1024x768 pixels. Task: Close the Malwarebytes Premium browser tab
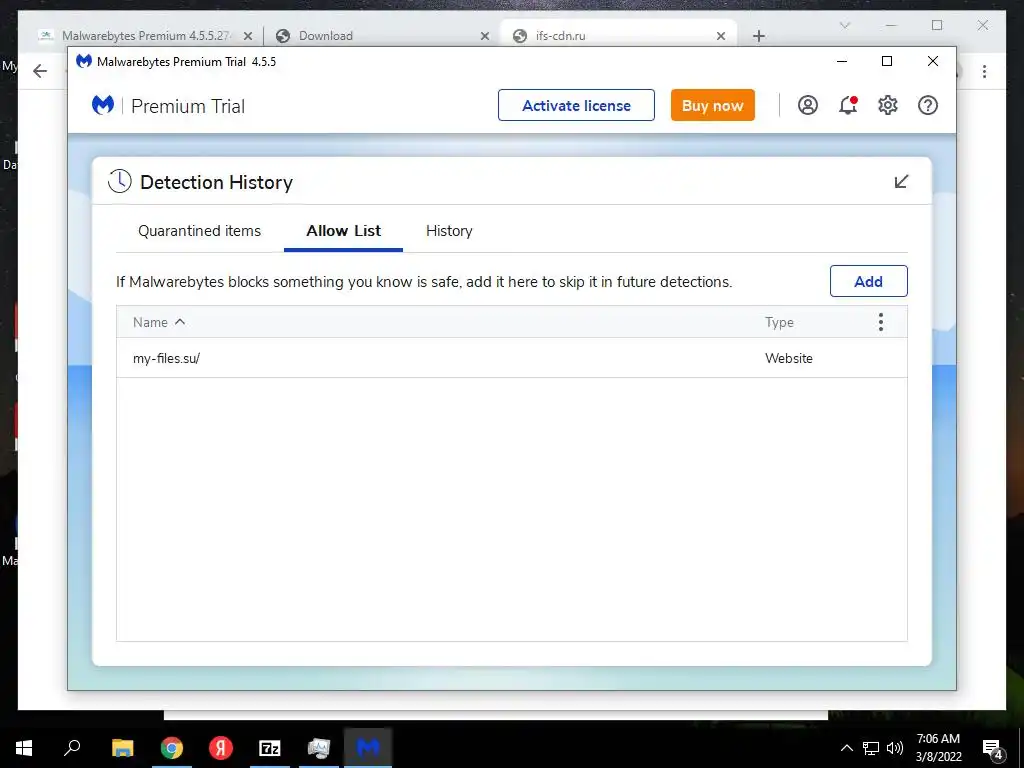pyautogui.click(x=248, y=36)
